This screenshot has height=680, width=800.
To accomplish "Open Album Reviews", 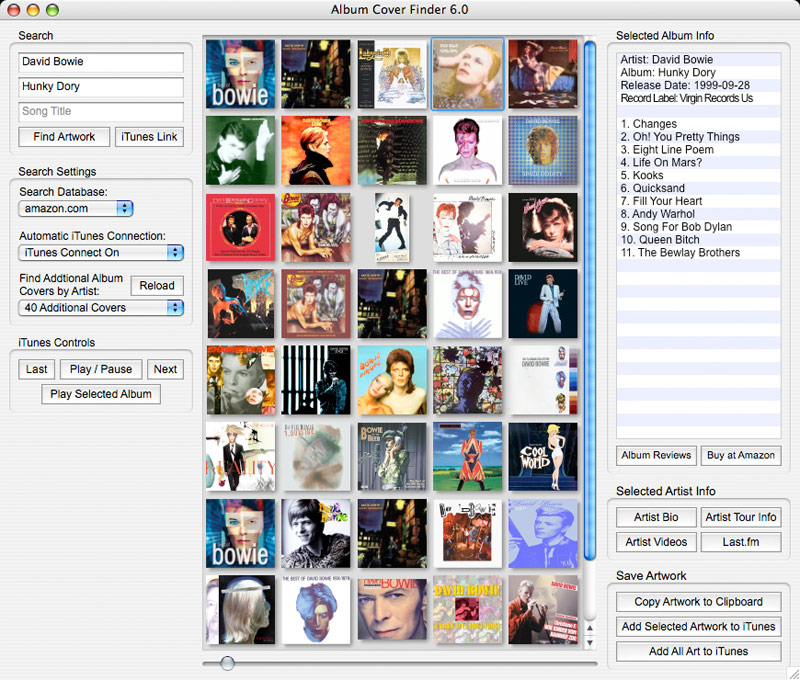I will [656, 455].
